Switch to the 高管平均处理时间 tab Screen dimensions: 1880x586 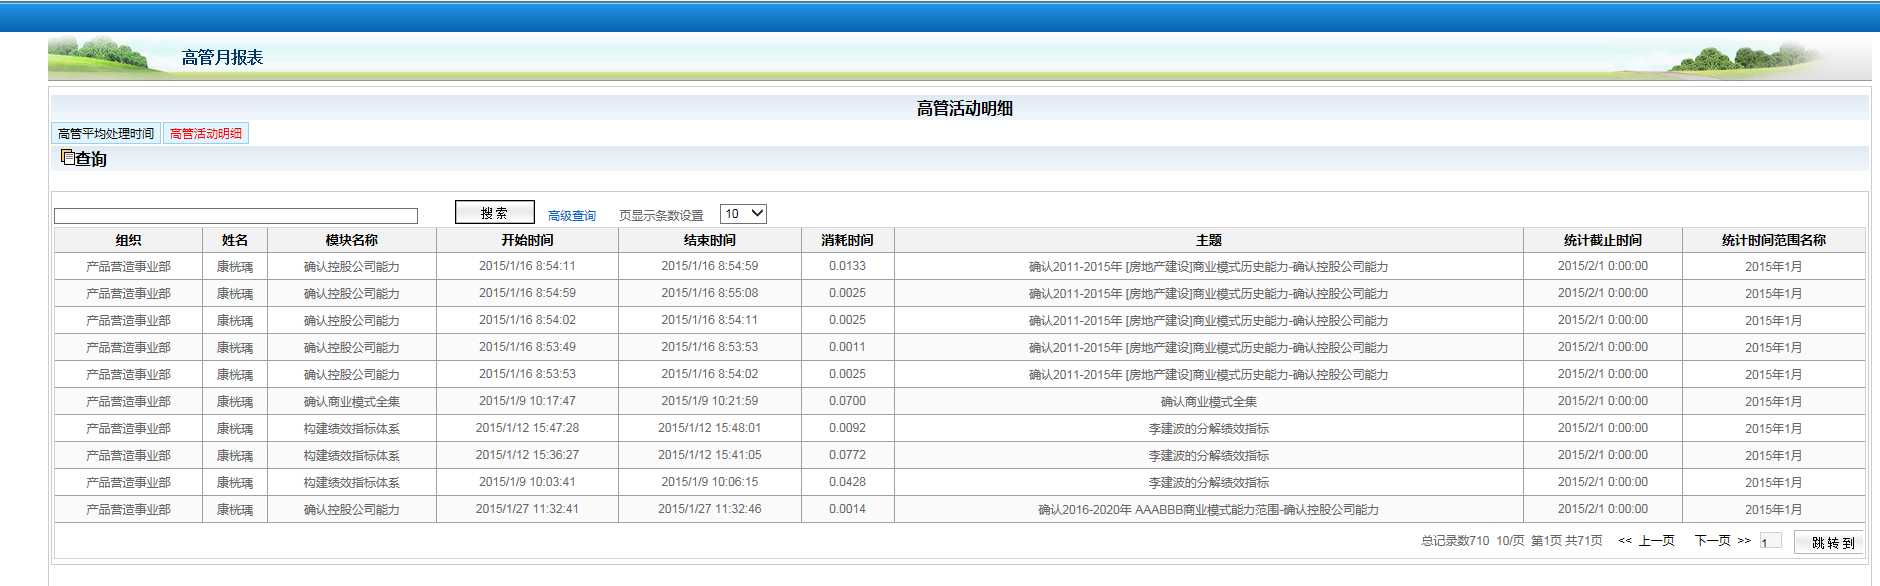106,134
